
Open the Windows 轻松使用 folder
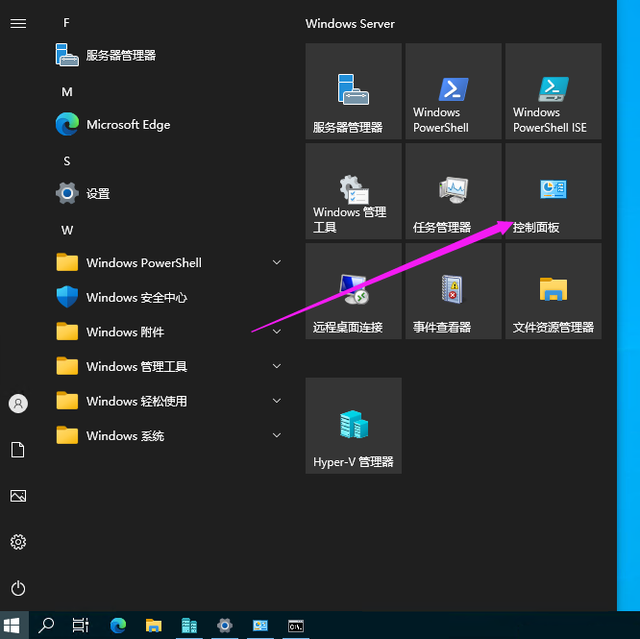click(x=169, y=401)
